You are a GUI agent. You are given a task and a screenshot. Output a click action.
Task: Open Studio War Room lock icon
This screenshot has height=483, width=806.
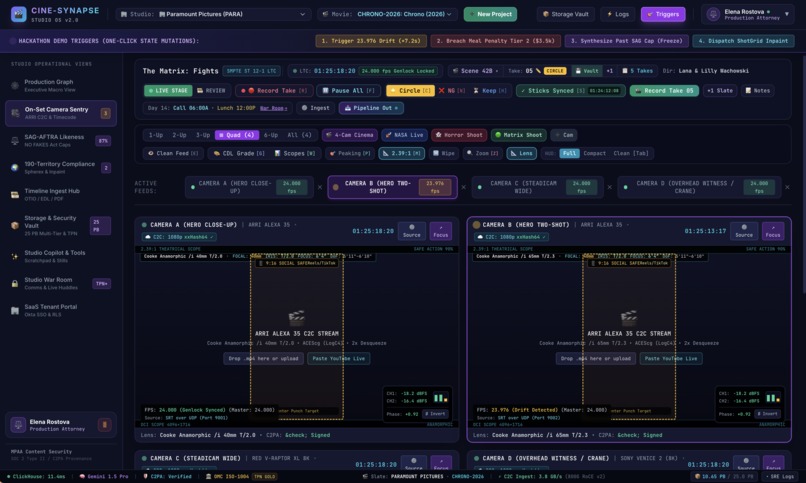click(15, 283)
